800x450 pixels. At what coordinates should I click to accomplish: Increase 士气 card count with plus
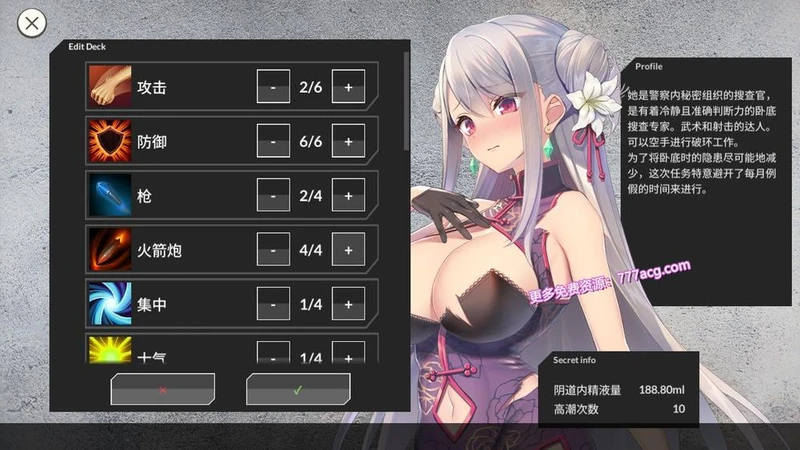pyautogui.click(x=348, y=353)
